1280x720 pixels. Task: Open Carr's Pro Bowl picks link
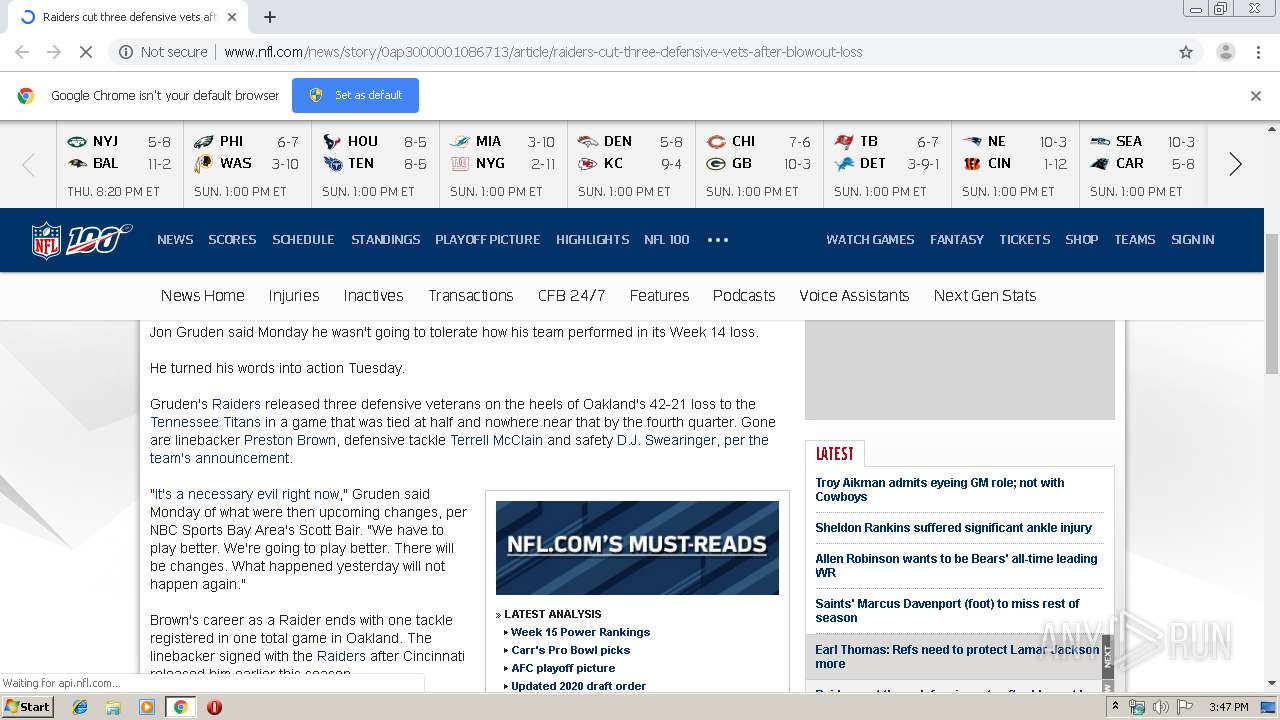[x=570, y=650]
